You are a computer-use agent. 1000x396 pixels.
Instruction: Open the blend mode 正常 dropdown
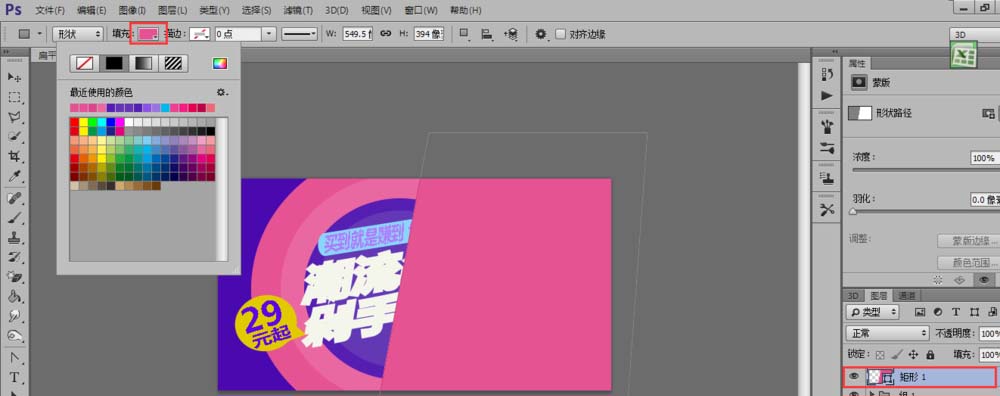tap(888, 334)
